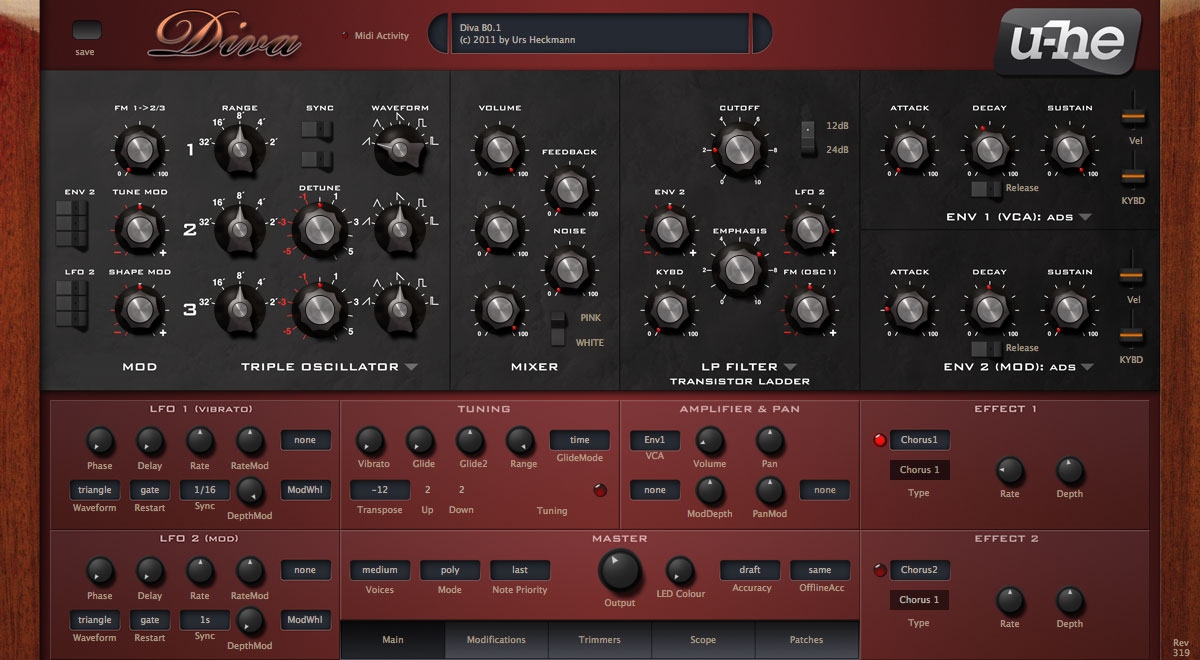Screen dimensions: 1200x660
Task: Click the Chorus1 effect slot button
Action: [x=920, y=440]
